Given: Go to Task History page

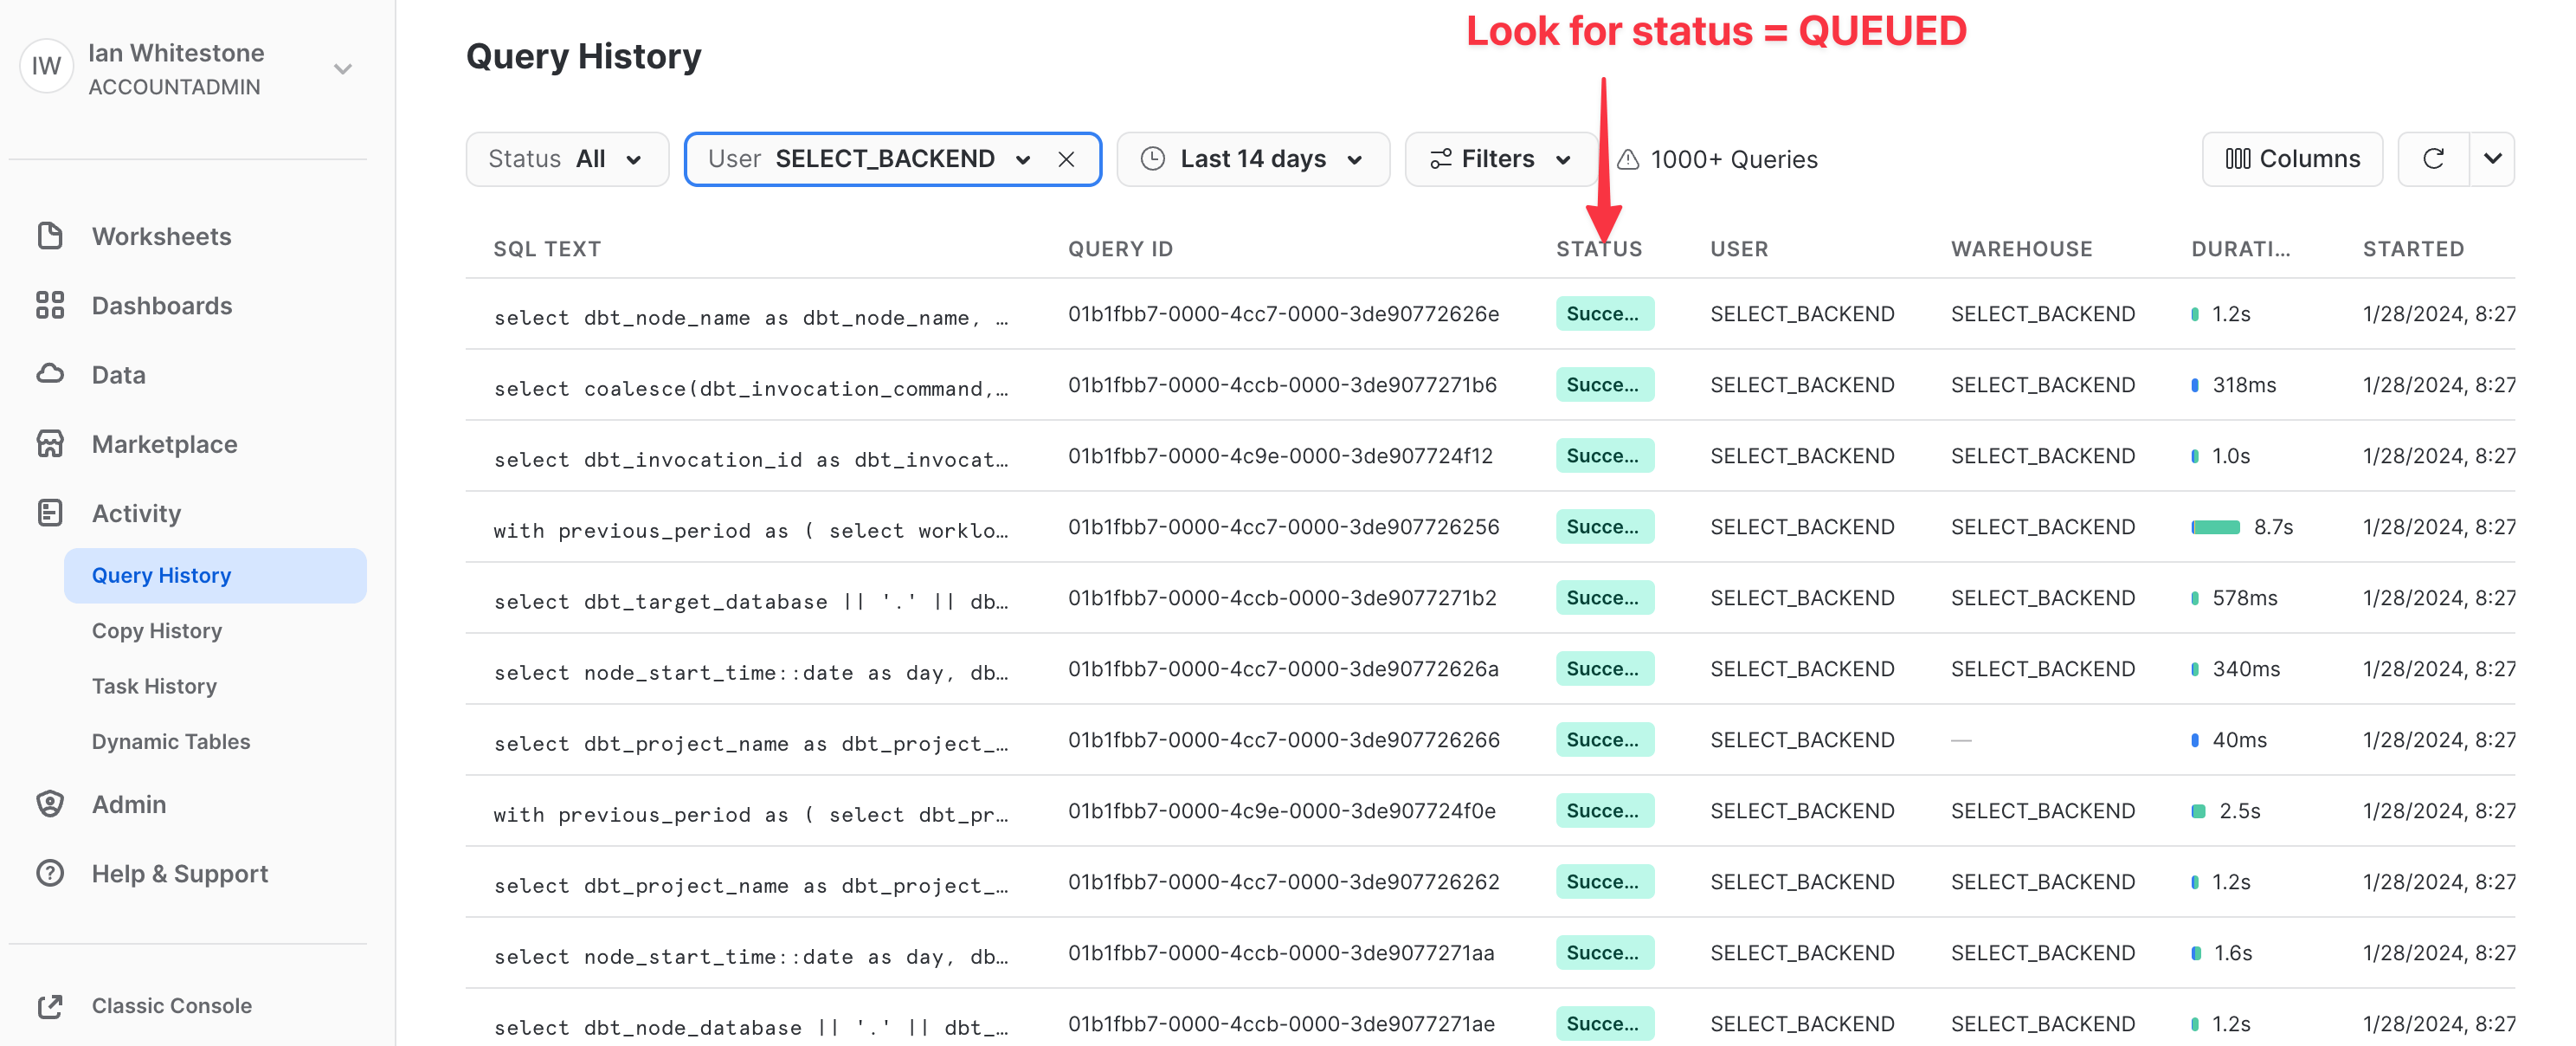Looking at the screenshot, I should (154, 686).
